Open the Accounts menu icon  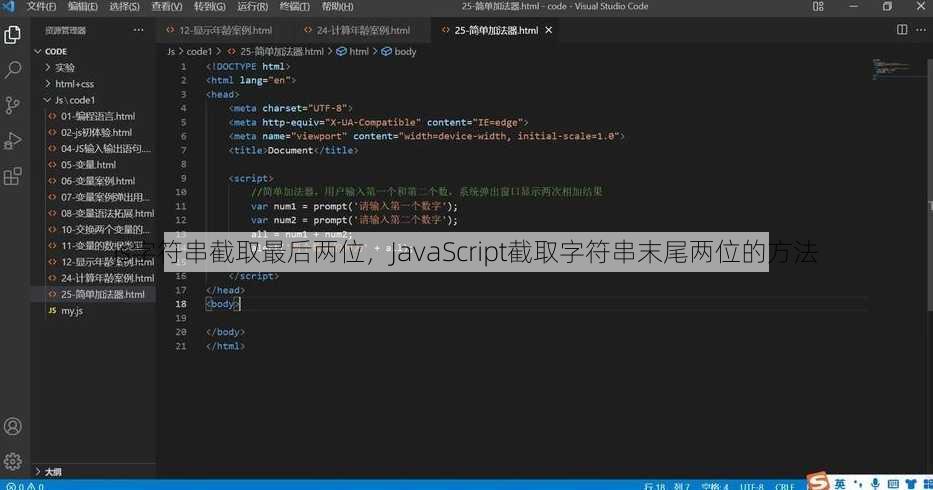[12, 426]
